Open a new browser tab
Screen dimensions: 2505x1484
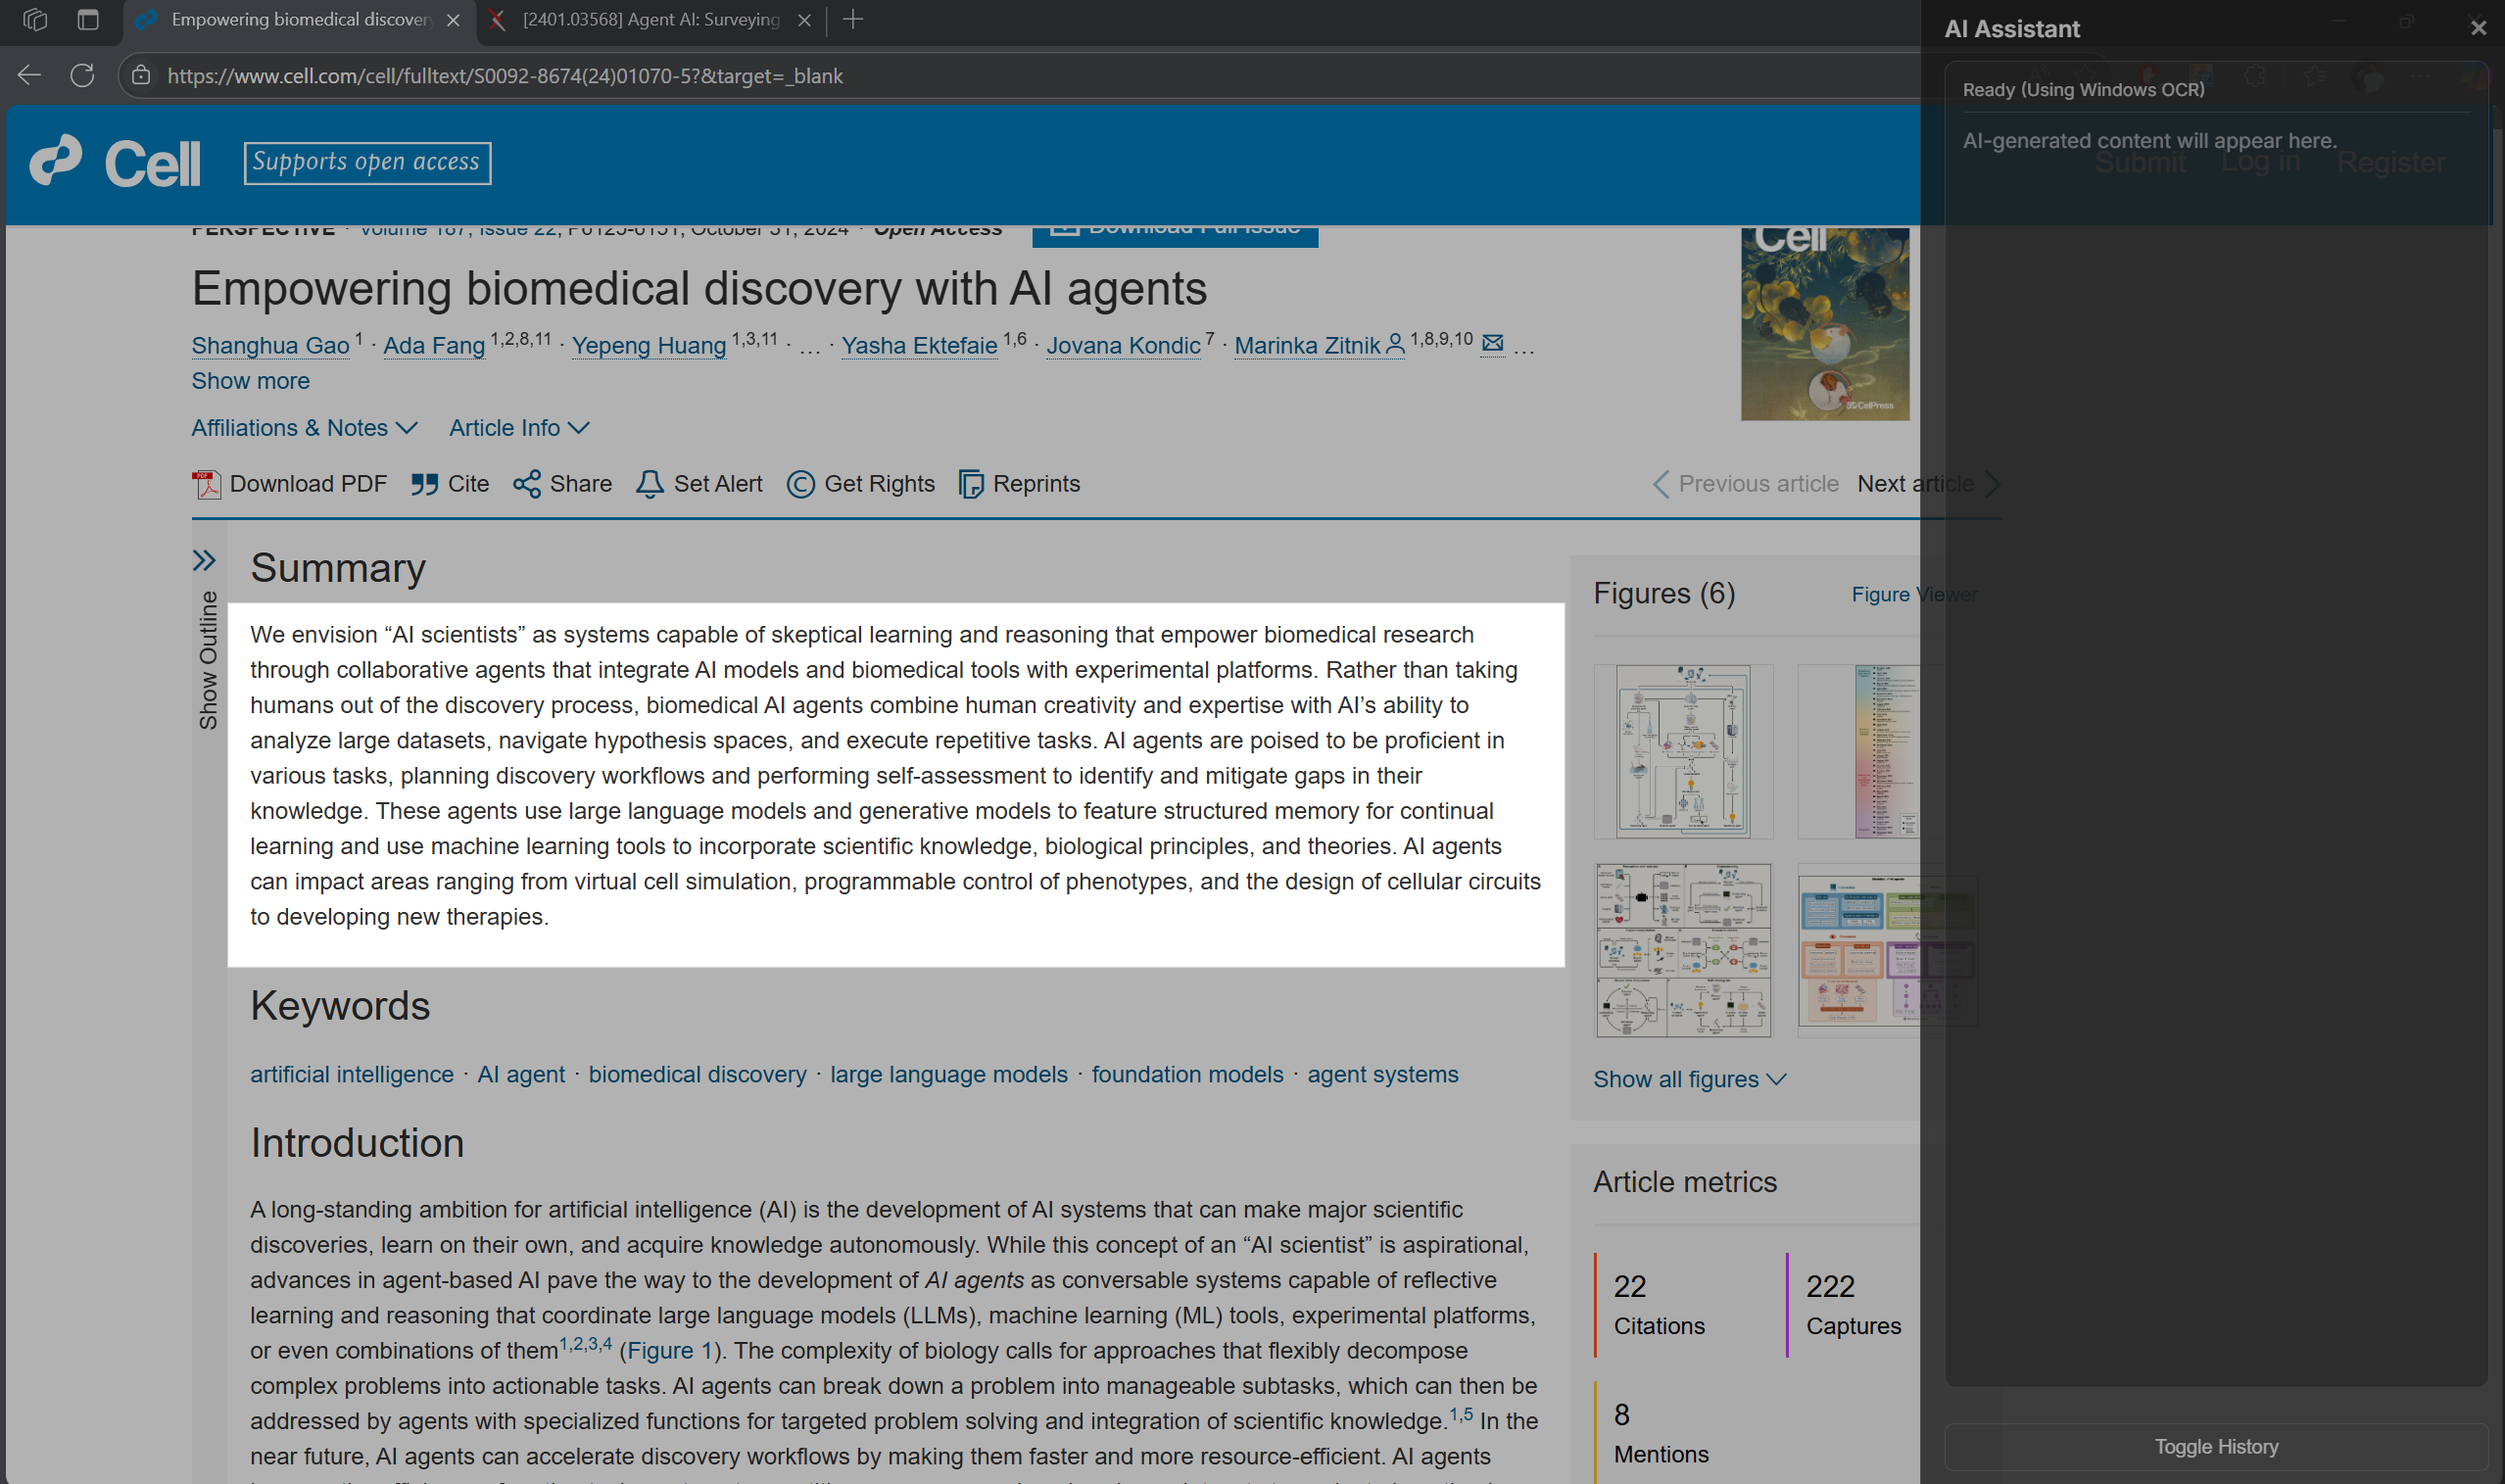(853, 20)
